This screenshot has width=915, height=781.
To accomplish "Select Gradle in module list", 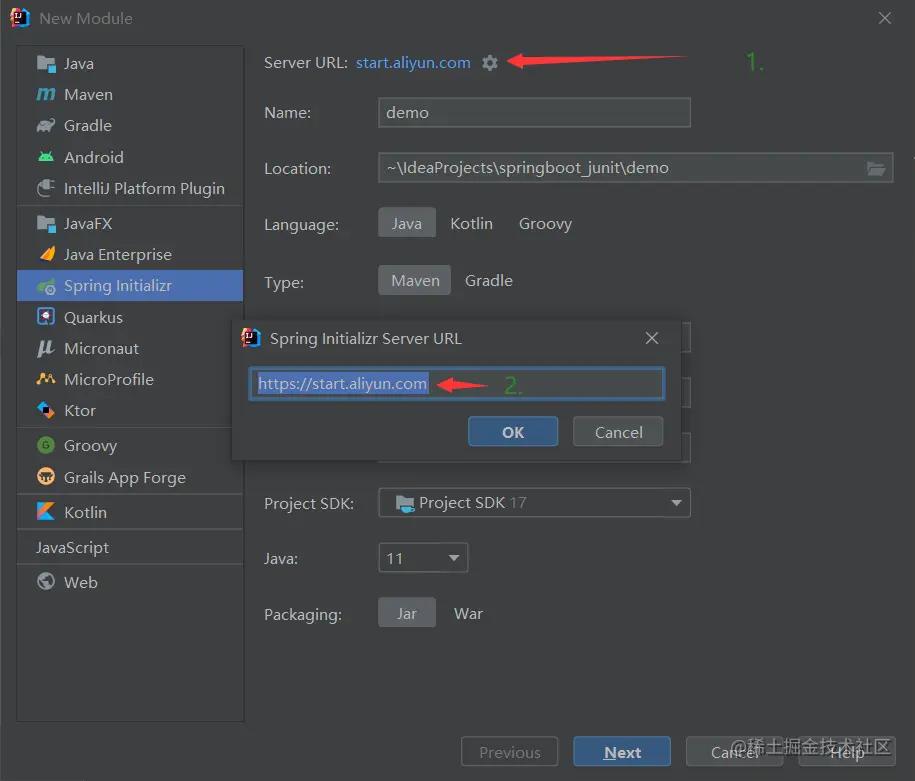I will coord(130,125).
